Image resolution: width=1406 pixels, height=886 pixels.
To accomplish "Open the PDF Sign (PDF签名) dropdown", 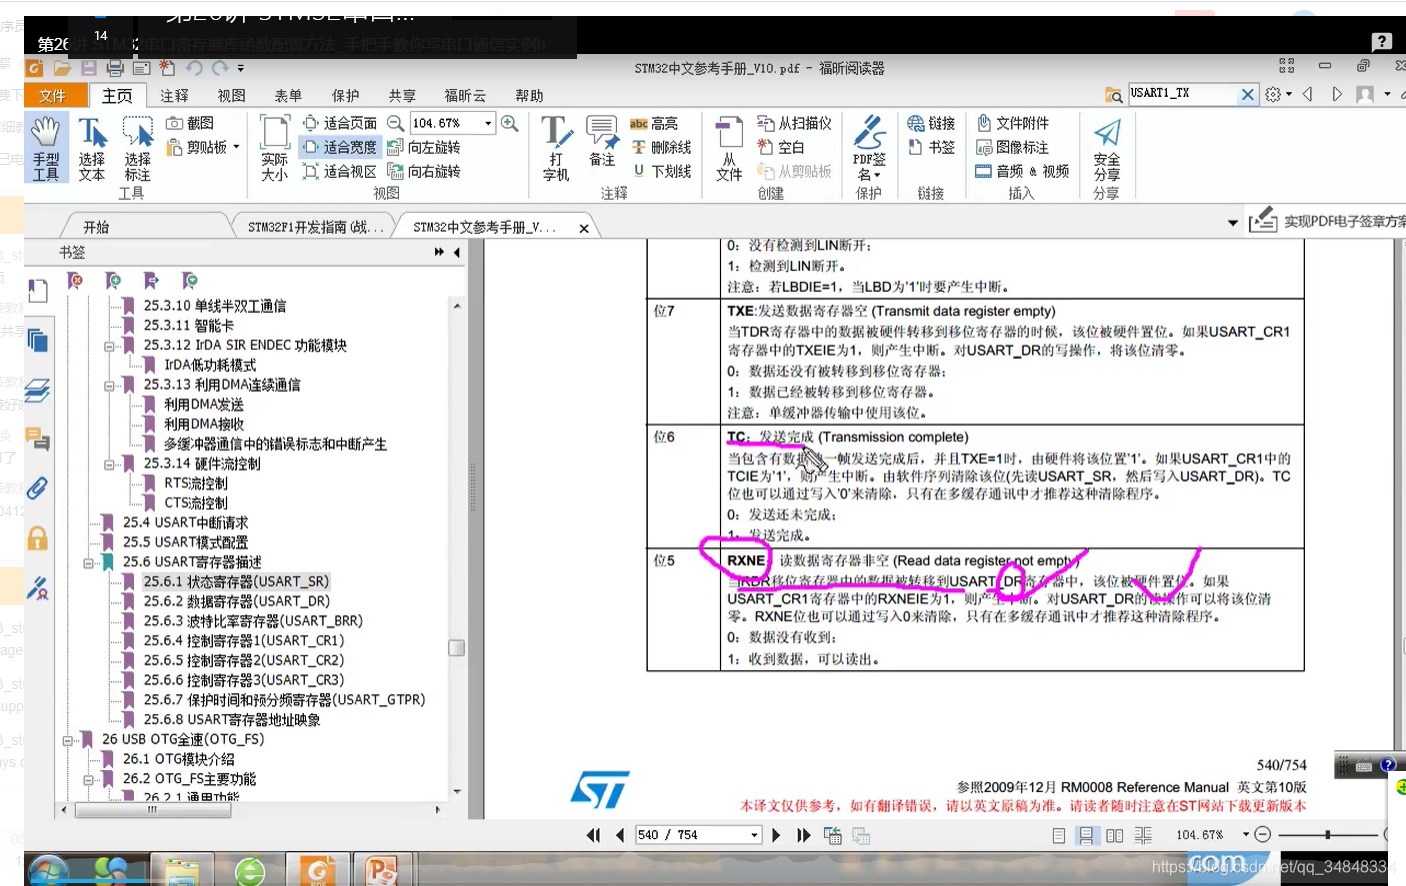I will pyautogui.click(x=869, y=147).
